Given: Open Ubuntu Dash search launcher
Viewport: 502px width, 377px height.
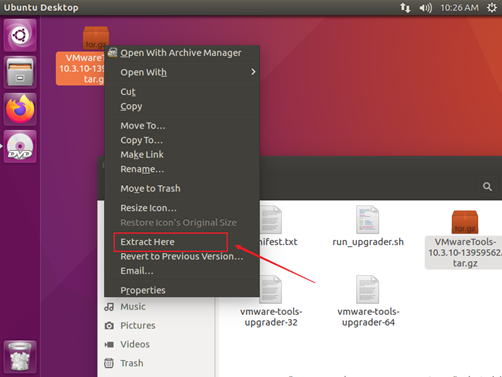Looking at the screenshot, I should pos(20,35).
